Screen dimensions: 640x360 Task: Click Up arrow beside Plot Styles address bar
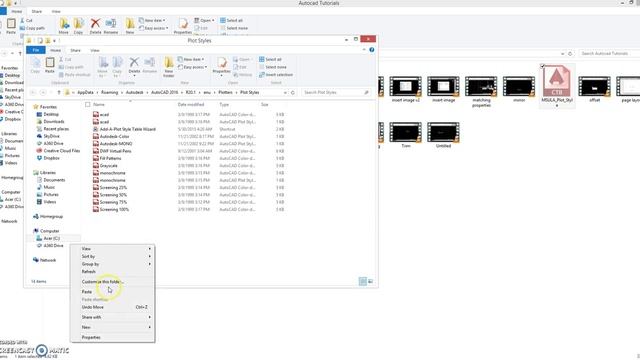59,93
